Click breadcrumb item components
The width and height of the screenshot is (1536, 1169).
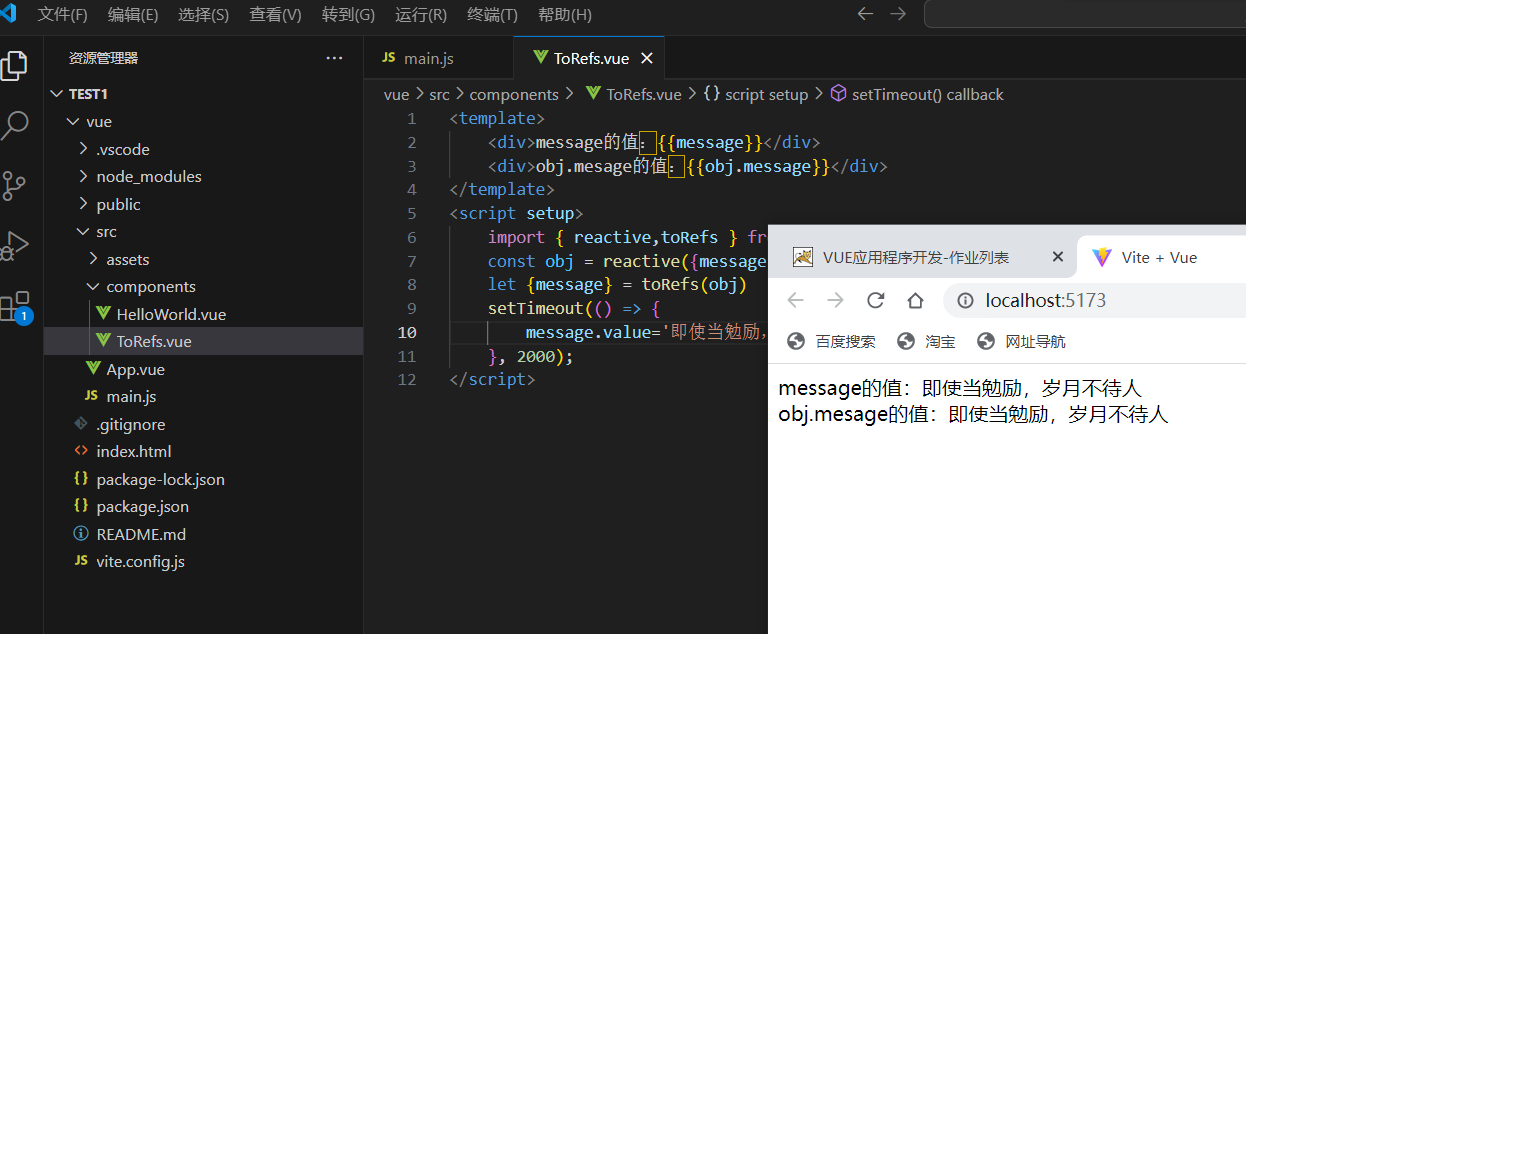click(514, 94)
